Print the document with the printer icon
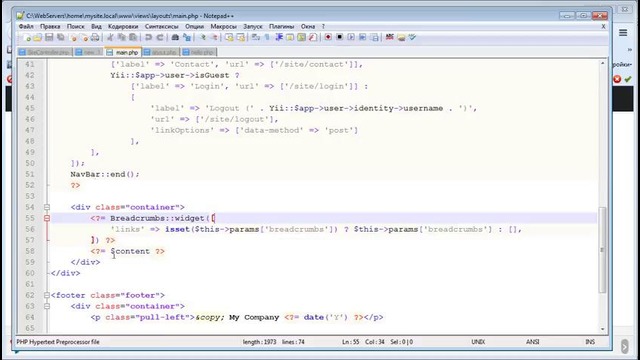Screen dimensions: 640x360 pos(95,38)
